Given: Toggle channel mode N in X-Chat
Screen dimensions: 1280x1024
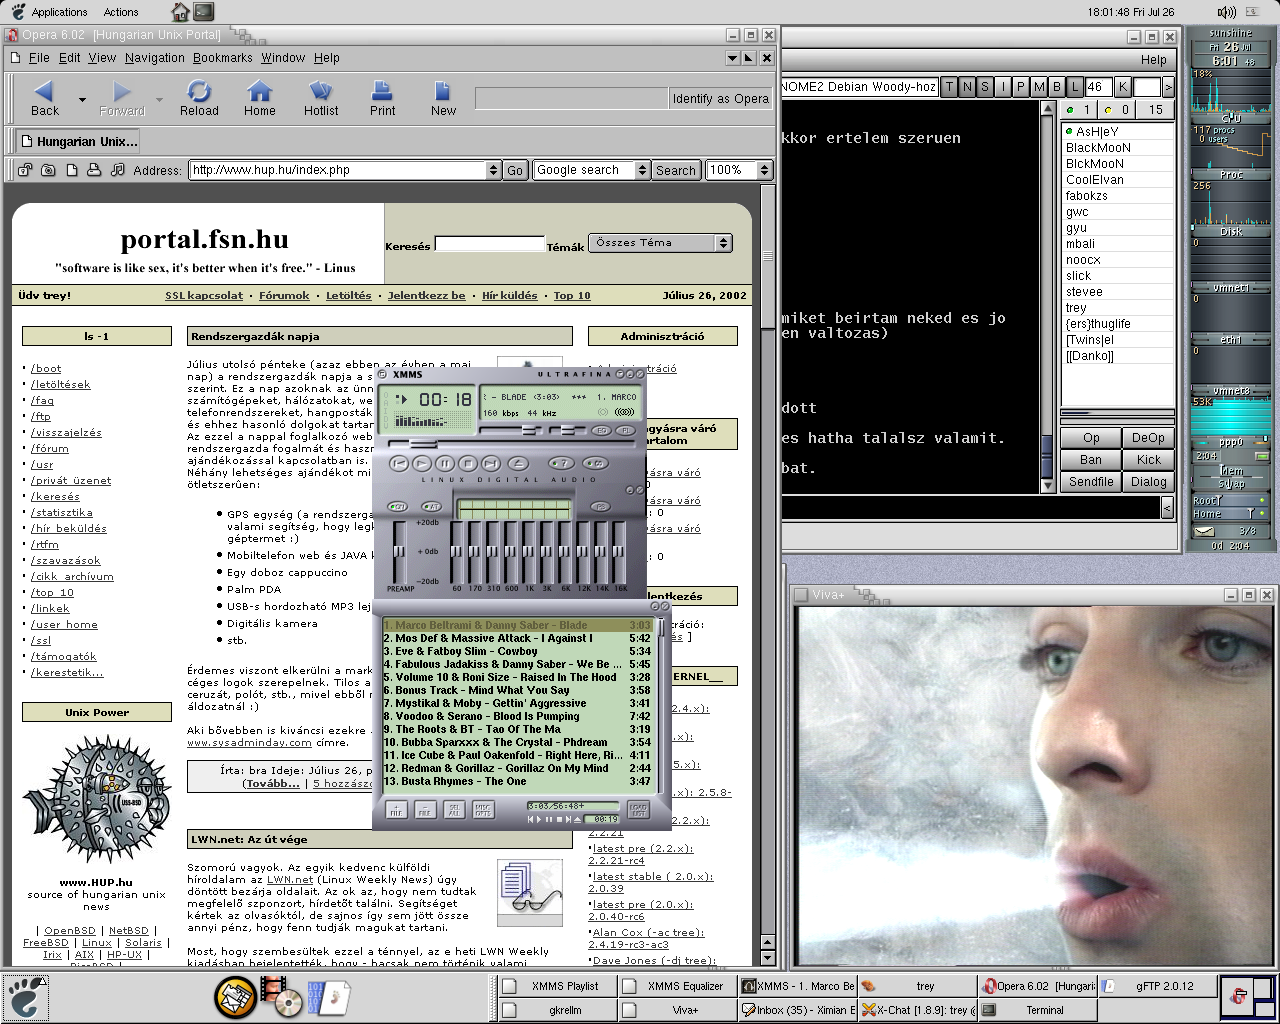Looking at the screenshot, I should click(x=967, y=87).
